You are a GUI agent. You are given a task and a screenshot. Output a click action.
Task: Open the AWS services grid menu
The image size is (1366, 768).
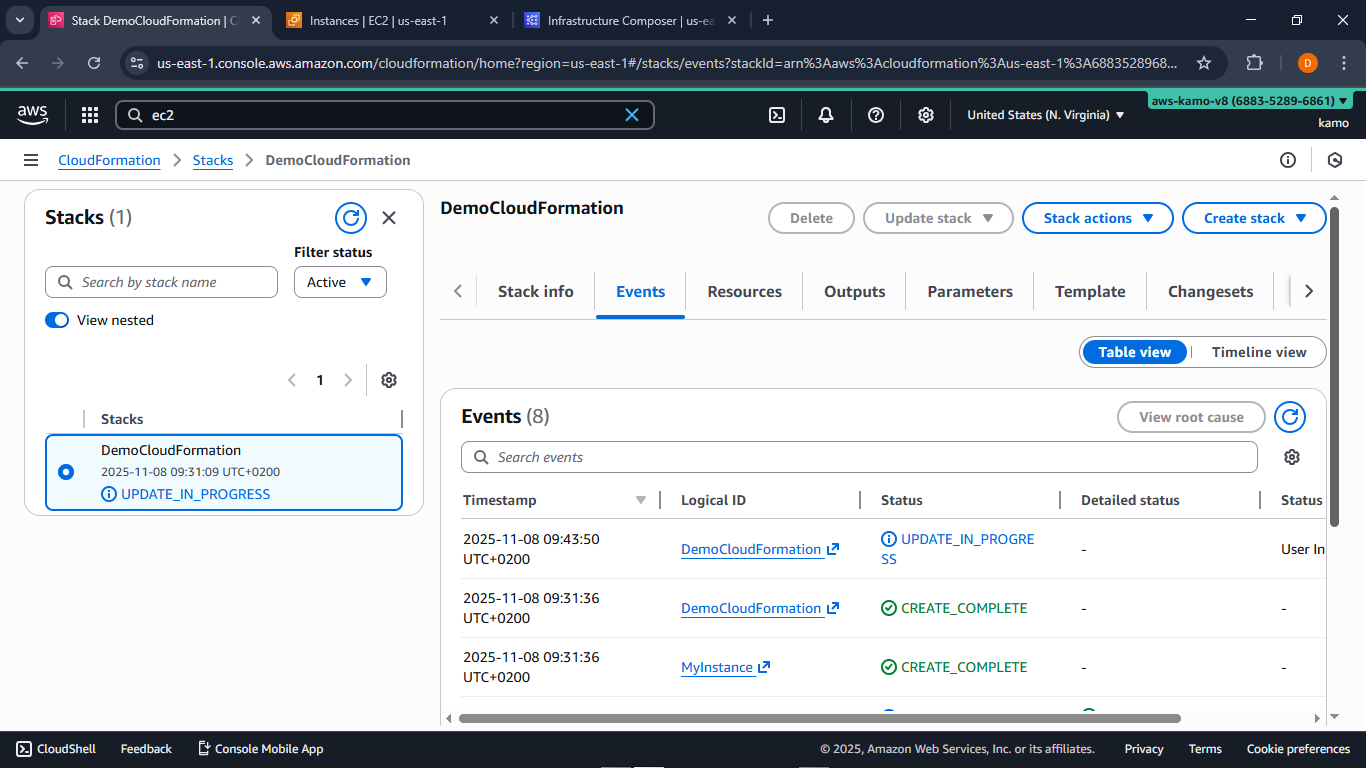pyautogui.click(x=89, y=115)
